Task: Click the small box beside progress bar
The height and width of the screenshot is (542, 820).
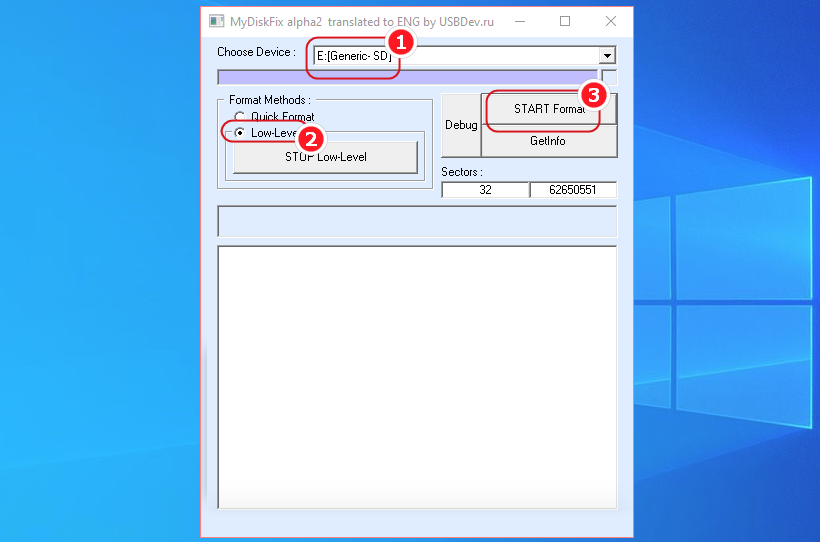Action: click(x=609, y=77)
